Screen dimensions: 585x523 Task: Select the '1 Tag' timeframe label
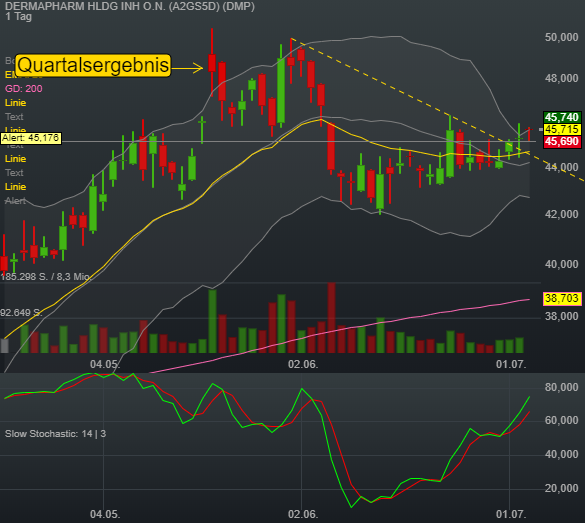[19, 16]
